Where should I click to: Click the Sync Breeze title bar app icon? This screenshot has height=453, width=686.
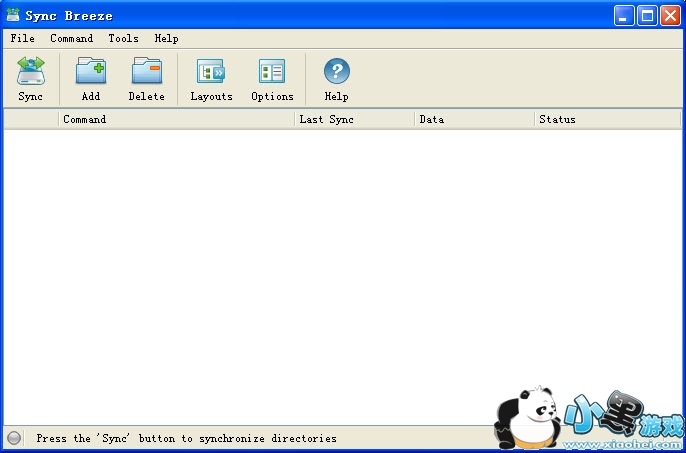13,15
